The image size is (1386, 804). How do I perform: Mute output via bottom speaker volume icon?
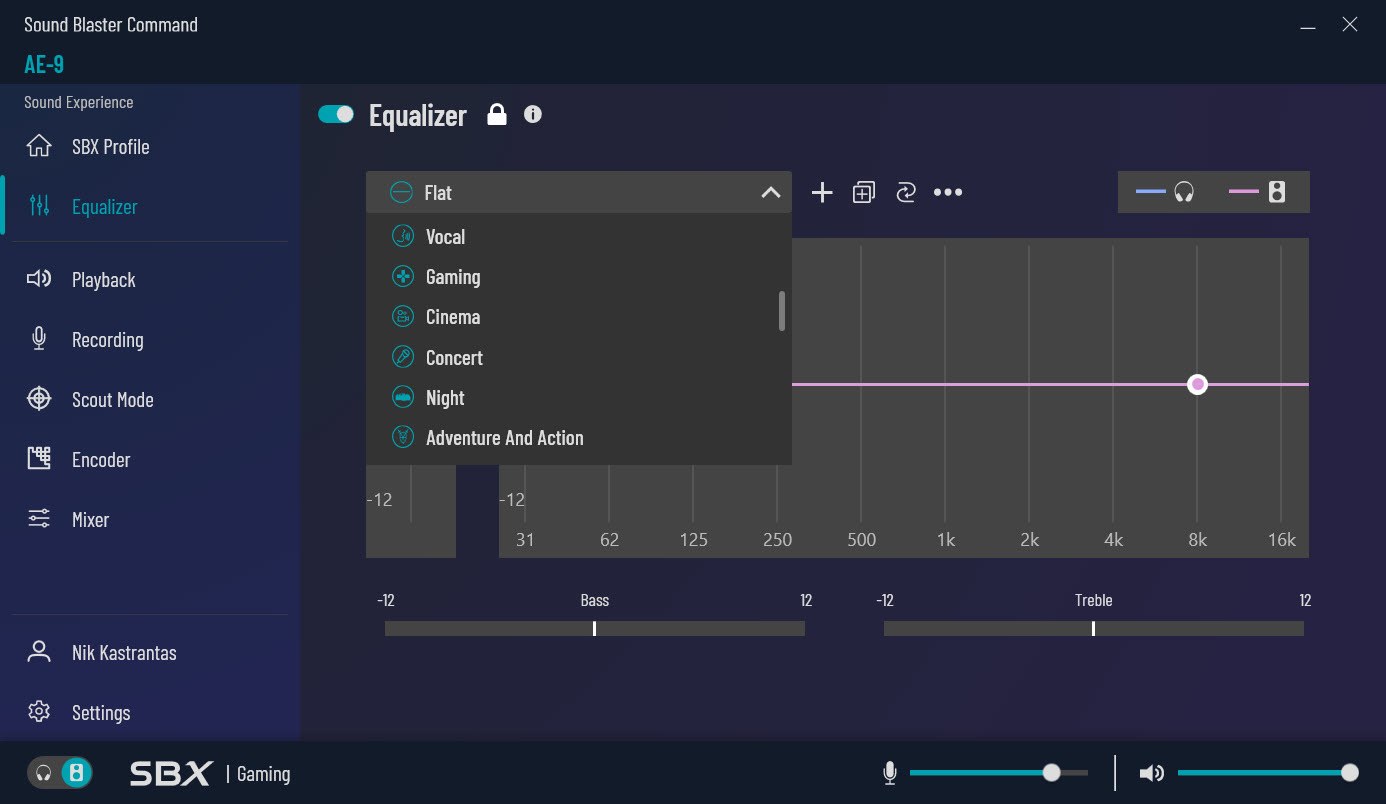click(1152, 773)
